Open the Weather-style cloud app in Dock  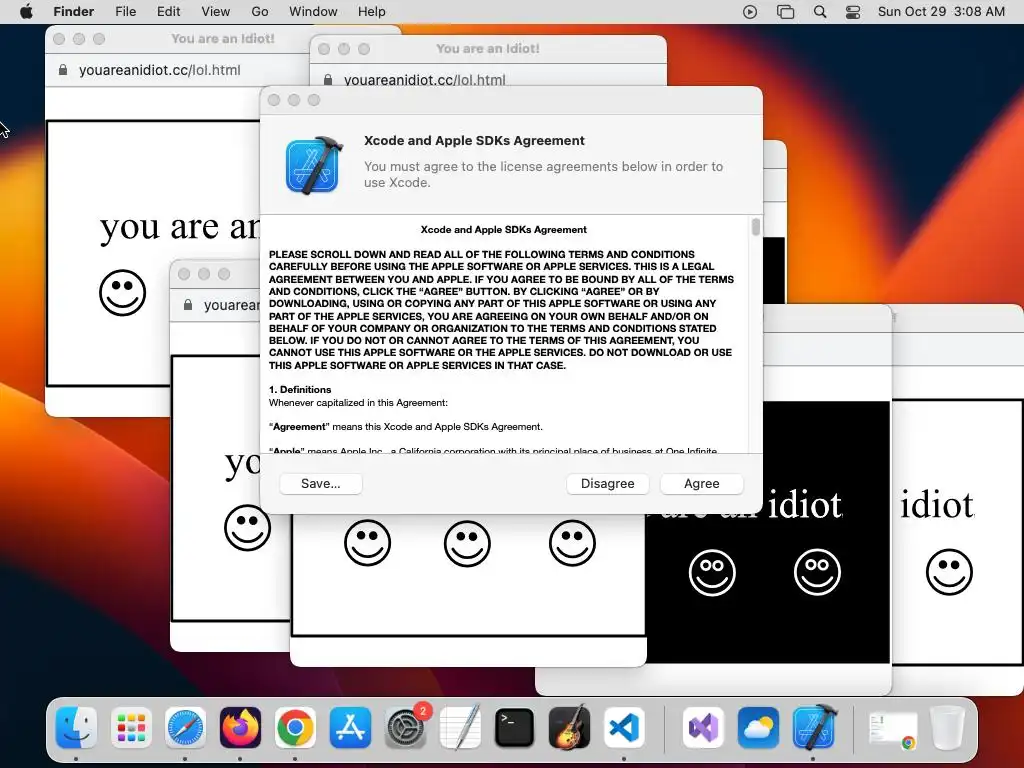(x=758, y=728)
